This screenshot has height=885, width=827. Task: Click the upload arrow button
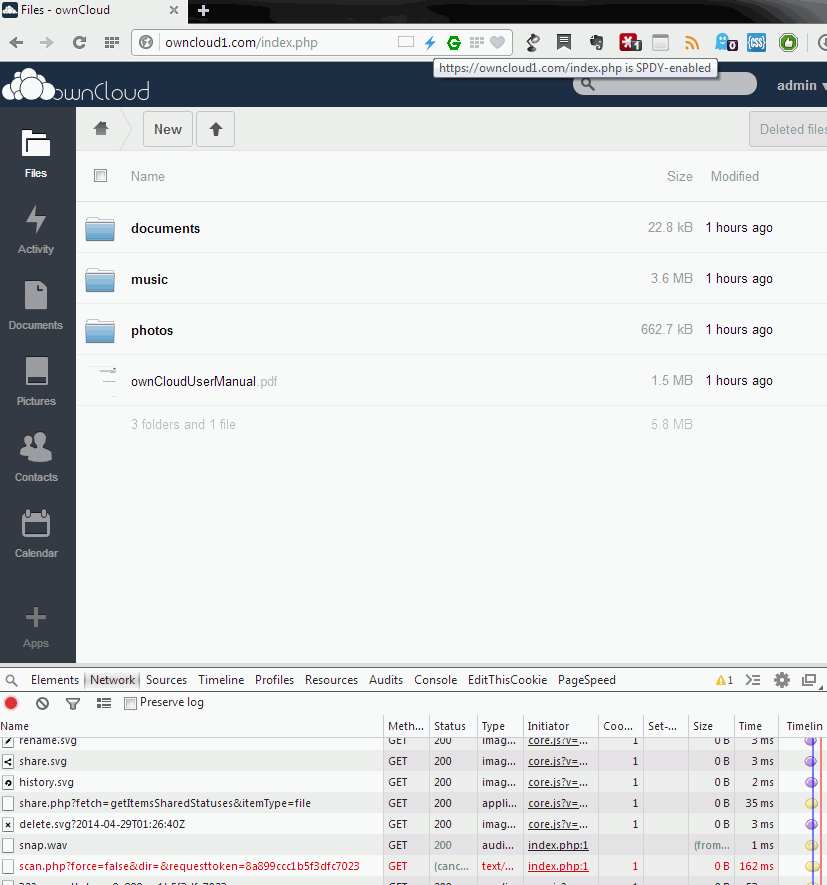click(216, 129)
